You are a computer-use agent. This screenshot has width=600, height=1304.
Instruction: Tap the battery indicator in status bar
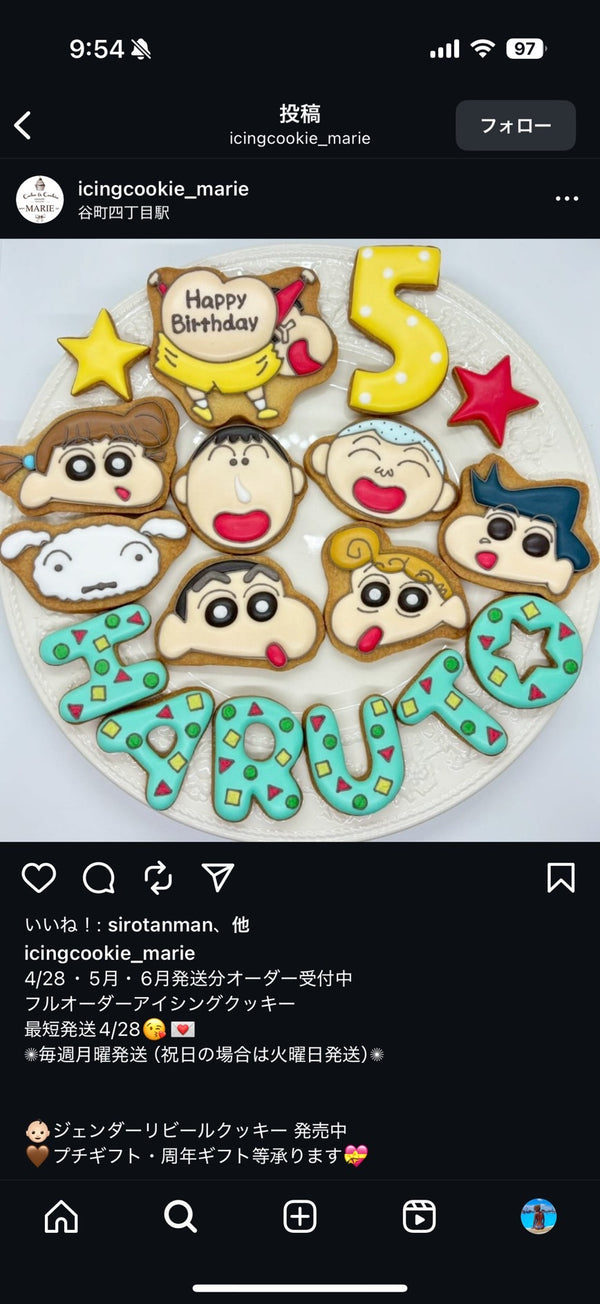(526, 48)
